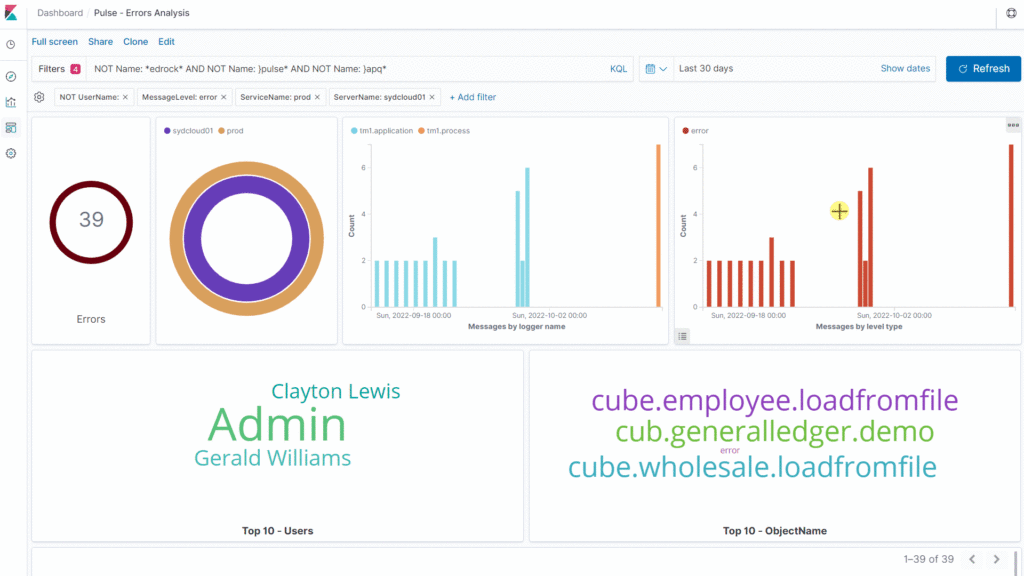Remove the MessageLevel: error filter
The height and width of the screenshot is (576, 1024).
[224, 97]
